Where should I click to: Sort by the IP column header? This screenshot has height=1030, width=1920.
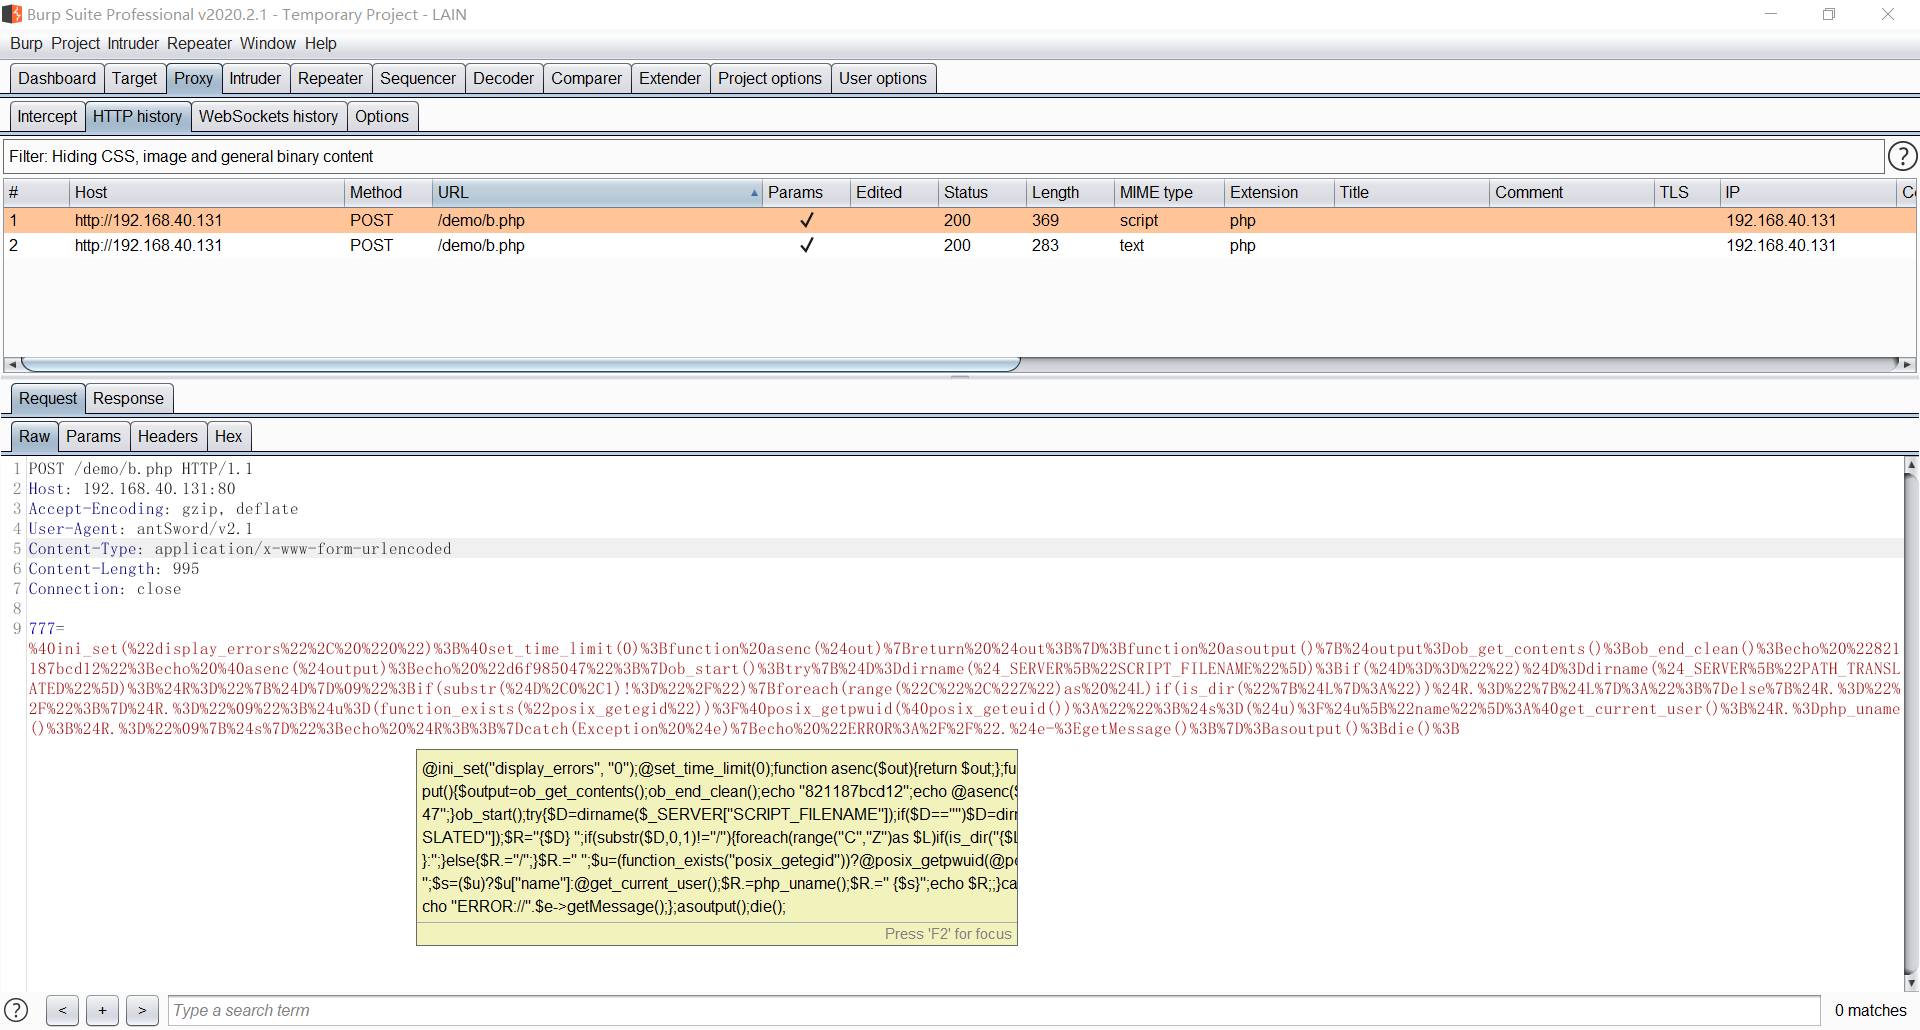[1808, 193]
